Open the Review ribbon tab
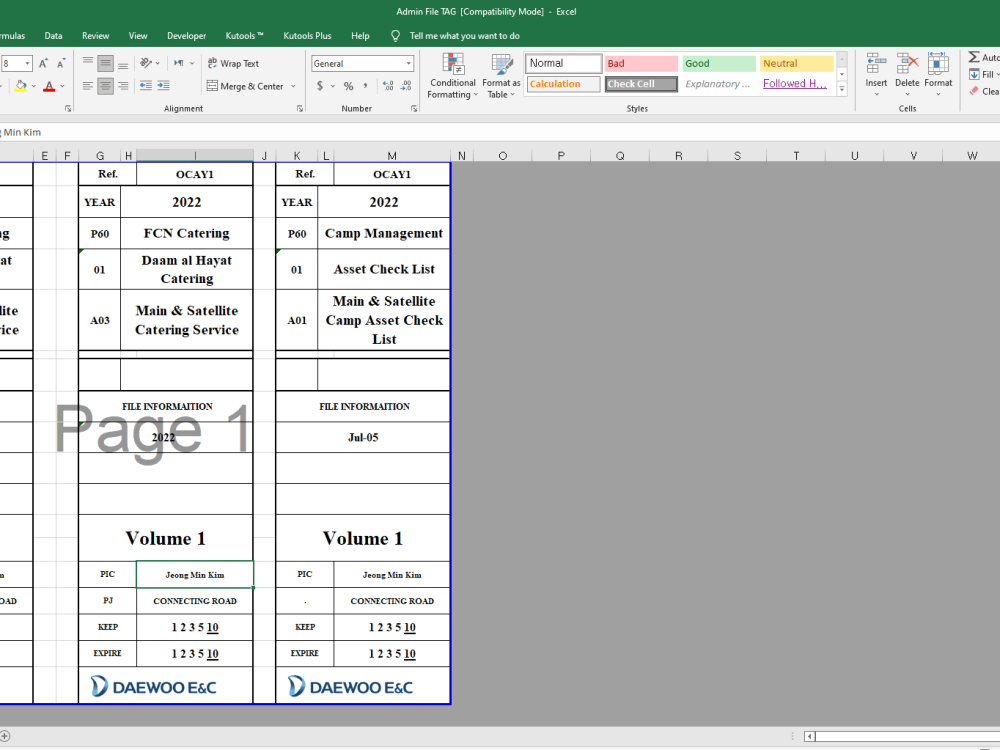Screen dimensions: 1000x750 point(95,35)
